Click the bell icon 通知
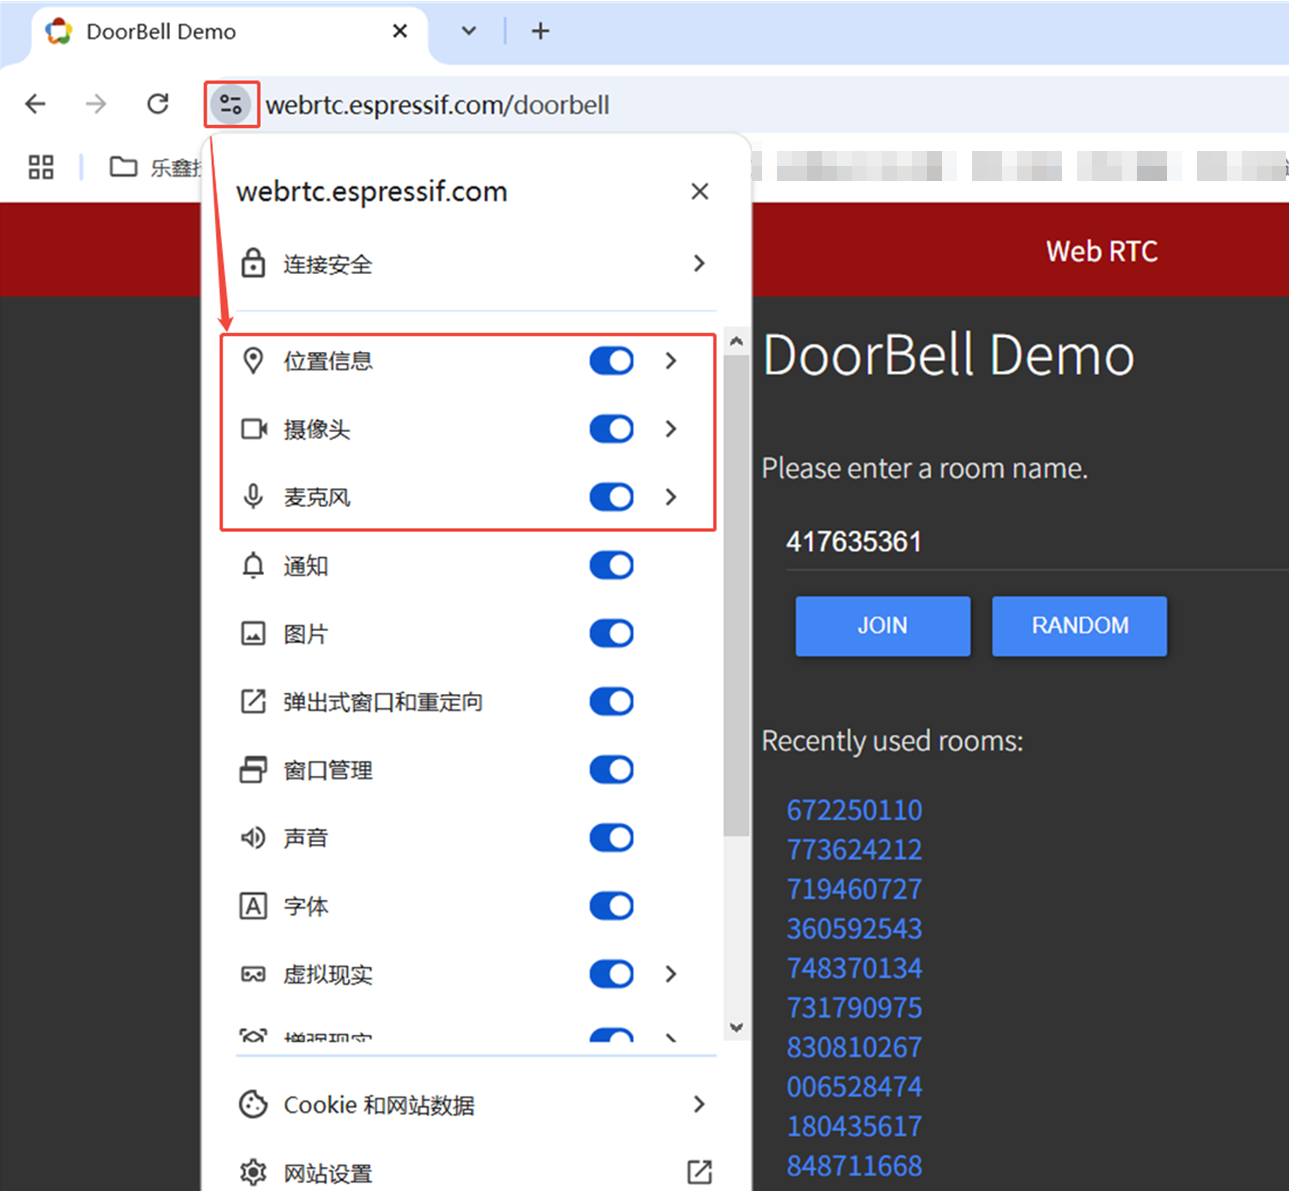1289x1191 pixels. click(253, 565)
